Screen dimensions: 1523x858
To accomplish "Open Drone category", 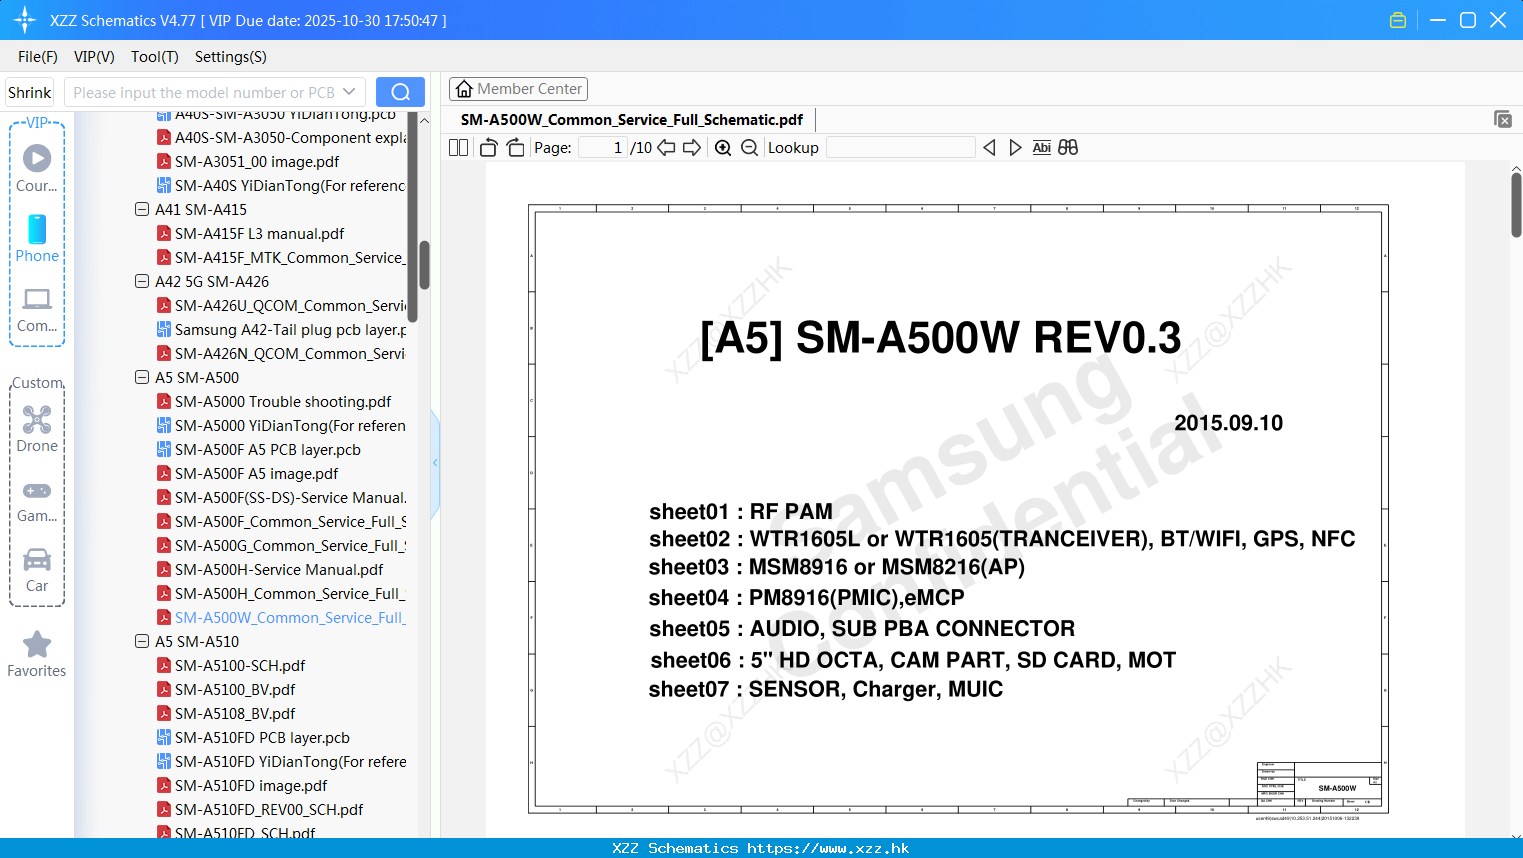I will click(37, 429).
